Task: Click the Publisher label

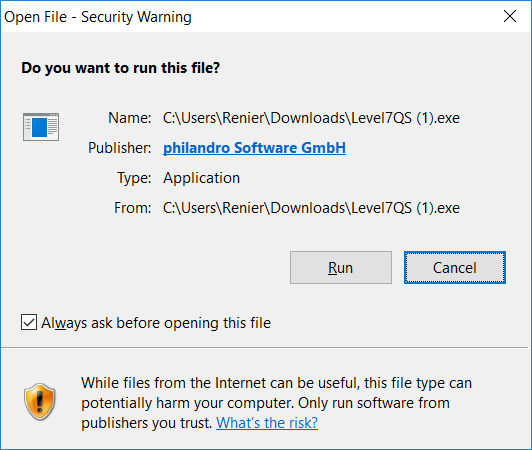Action: point(119,148)
